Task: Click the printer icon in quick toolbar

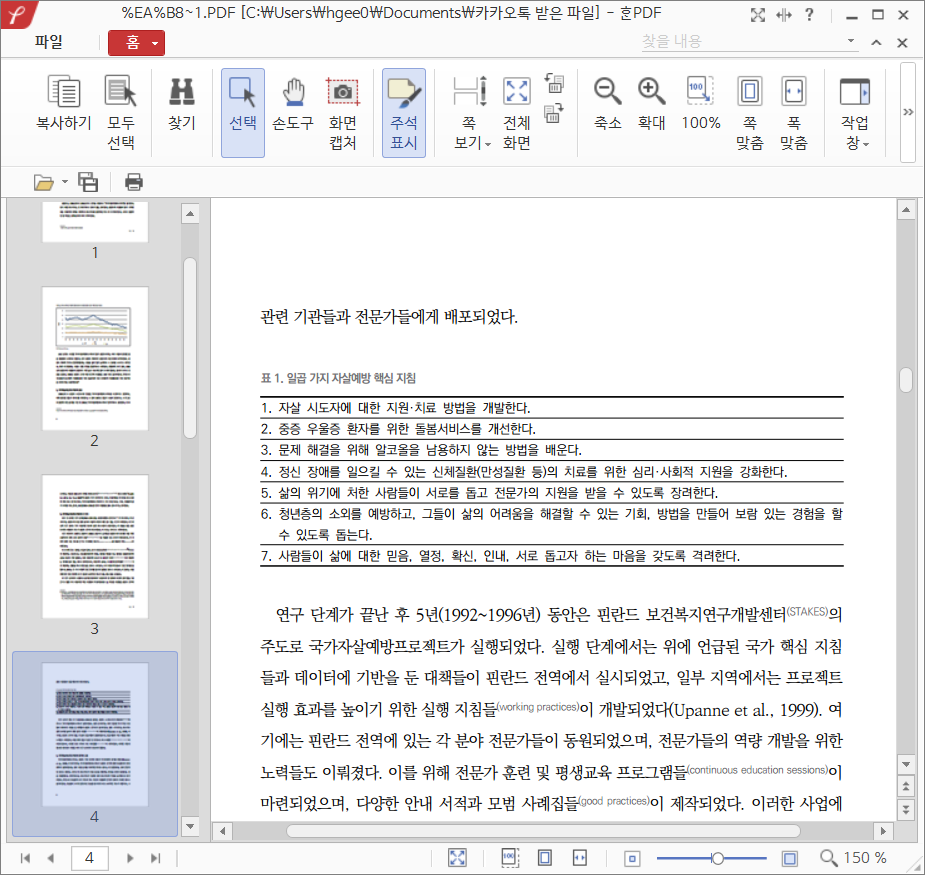Action: point(134,182)
